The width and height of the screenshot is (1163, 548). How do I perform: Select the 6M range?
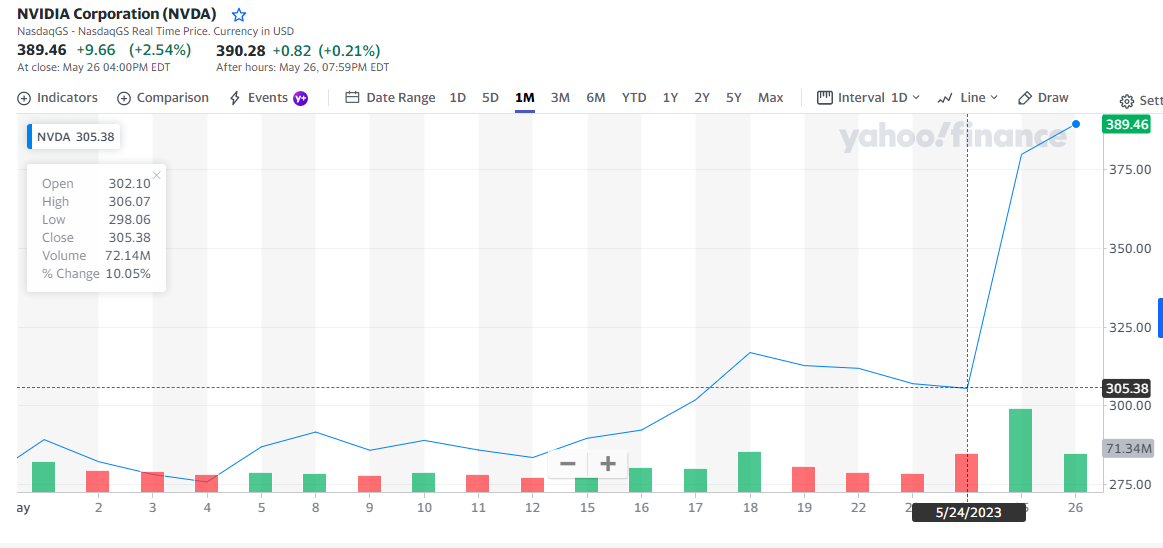point(596,98)
